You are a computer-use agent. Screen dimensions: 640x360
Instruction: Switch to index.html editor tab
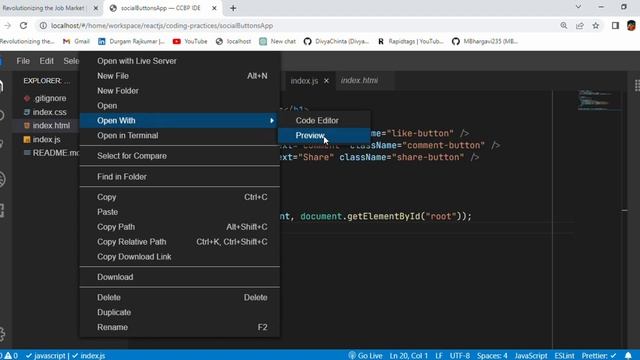click(x=359, y=80)
